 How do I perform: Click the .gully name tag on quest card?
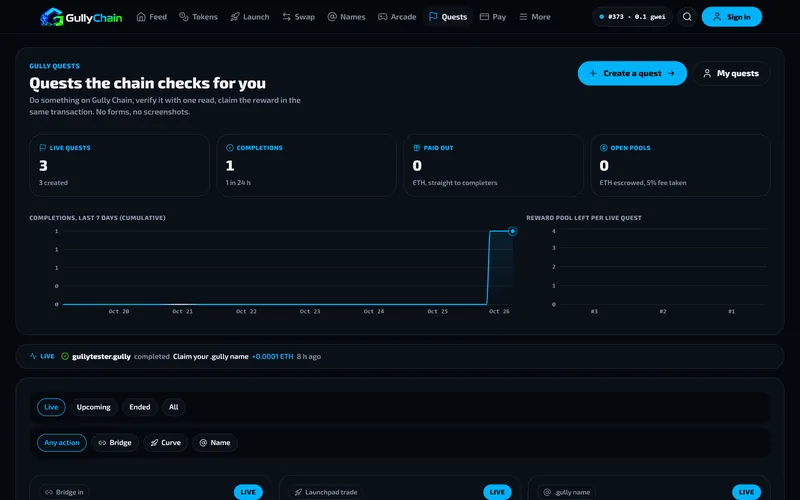[567, 492]
